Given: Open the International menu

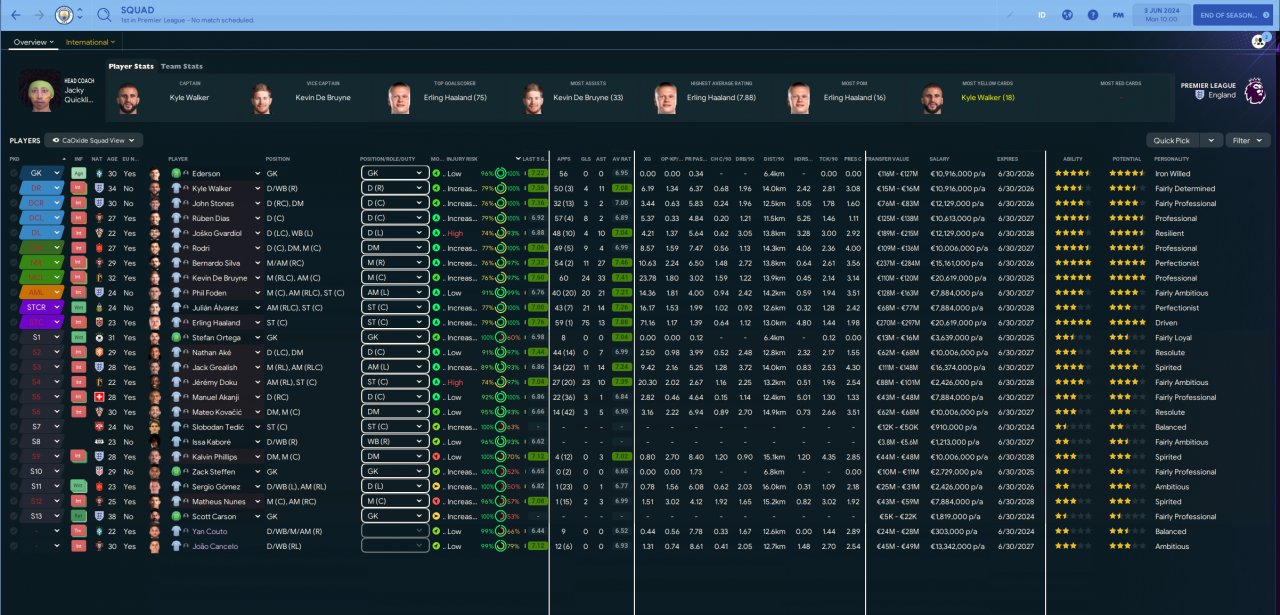Looking at the screenshot, I should tap(90, 42).
